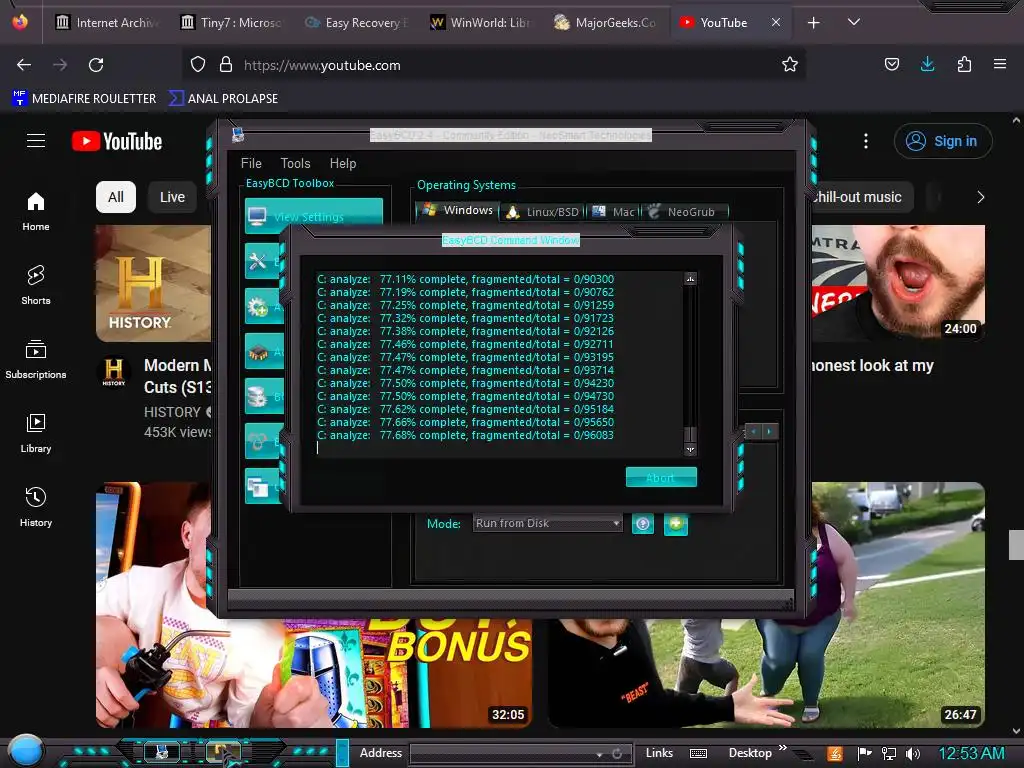Bookmark this page with star icon
Viewport: 1024px width, 768px height.
790,64
